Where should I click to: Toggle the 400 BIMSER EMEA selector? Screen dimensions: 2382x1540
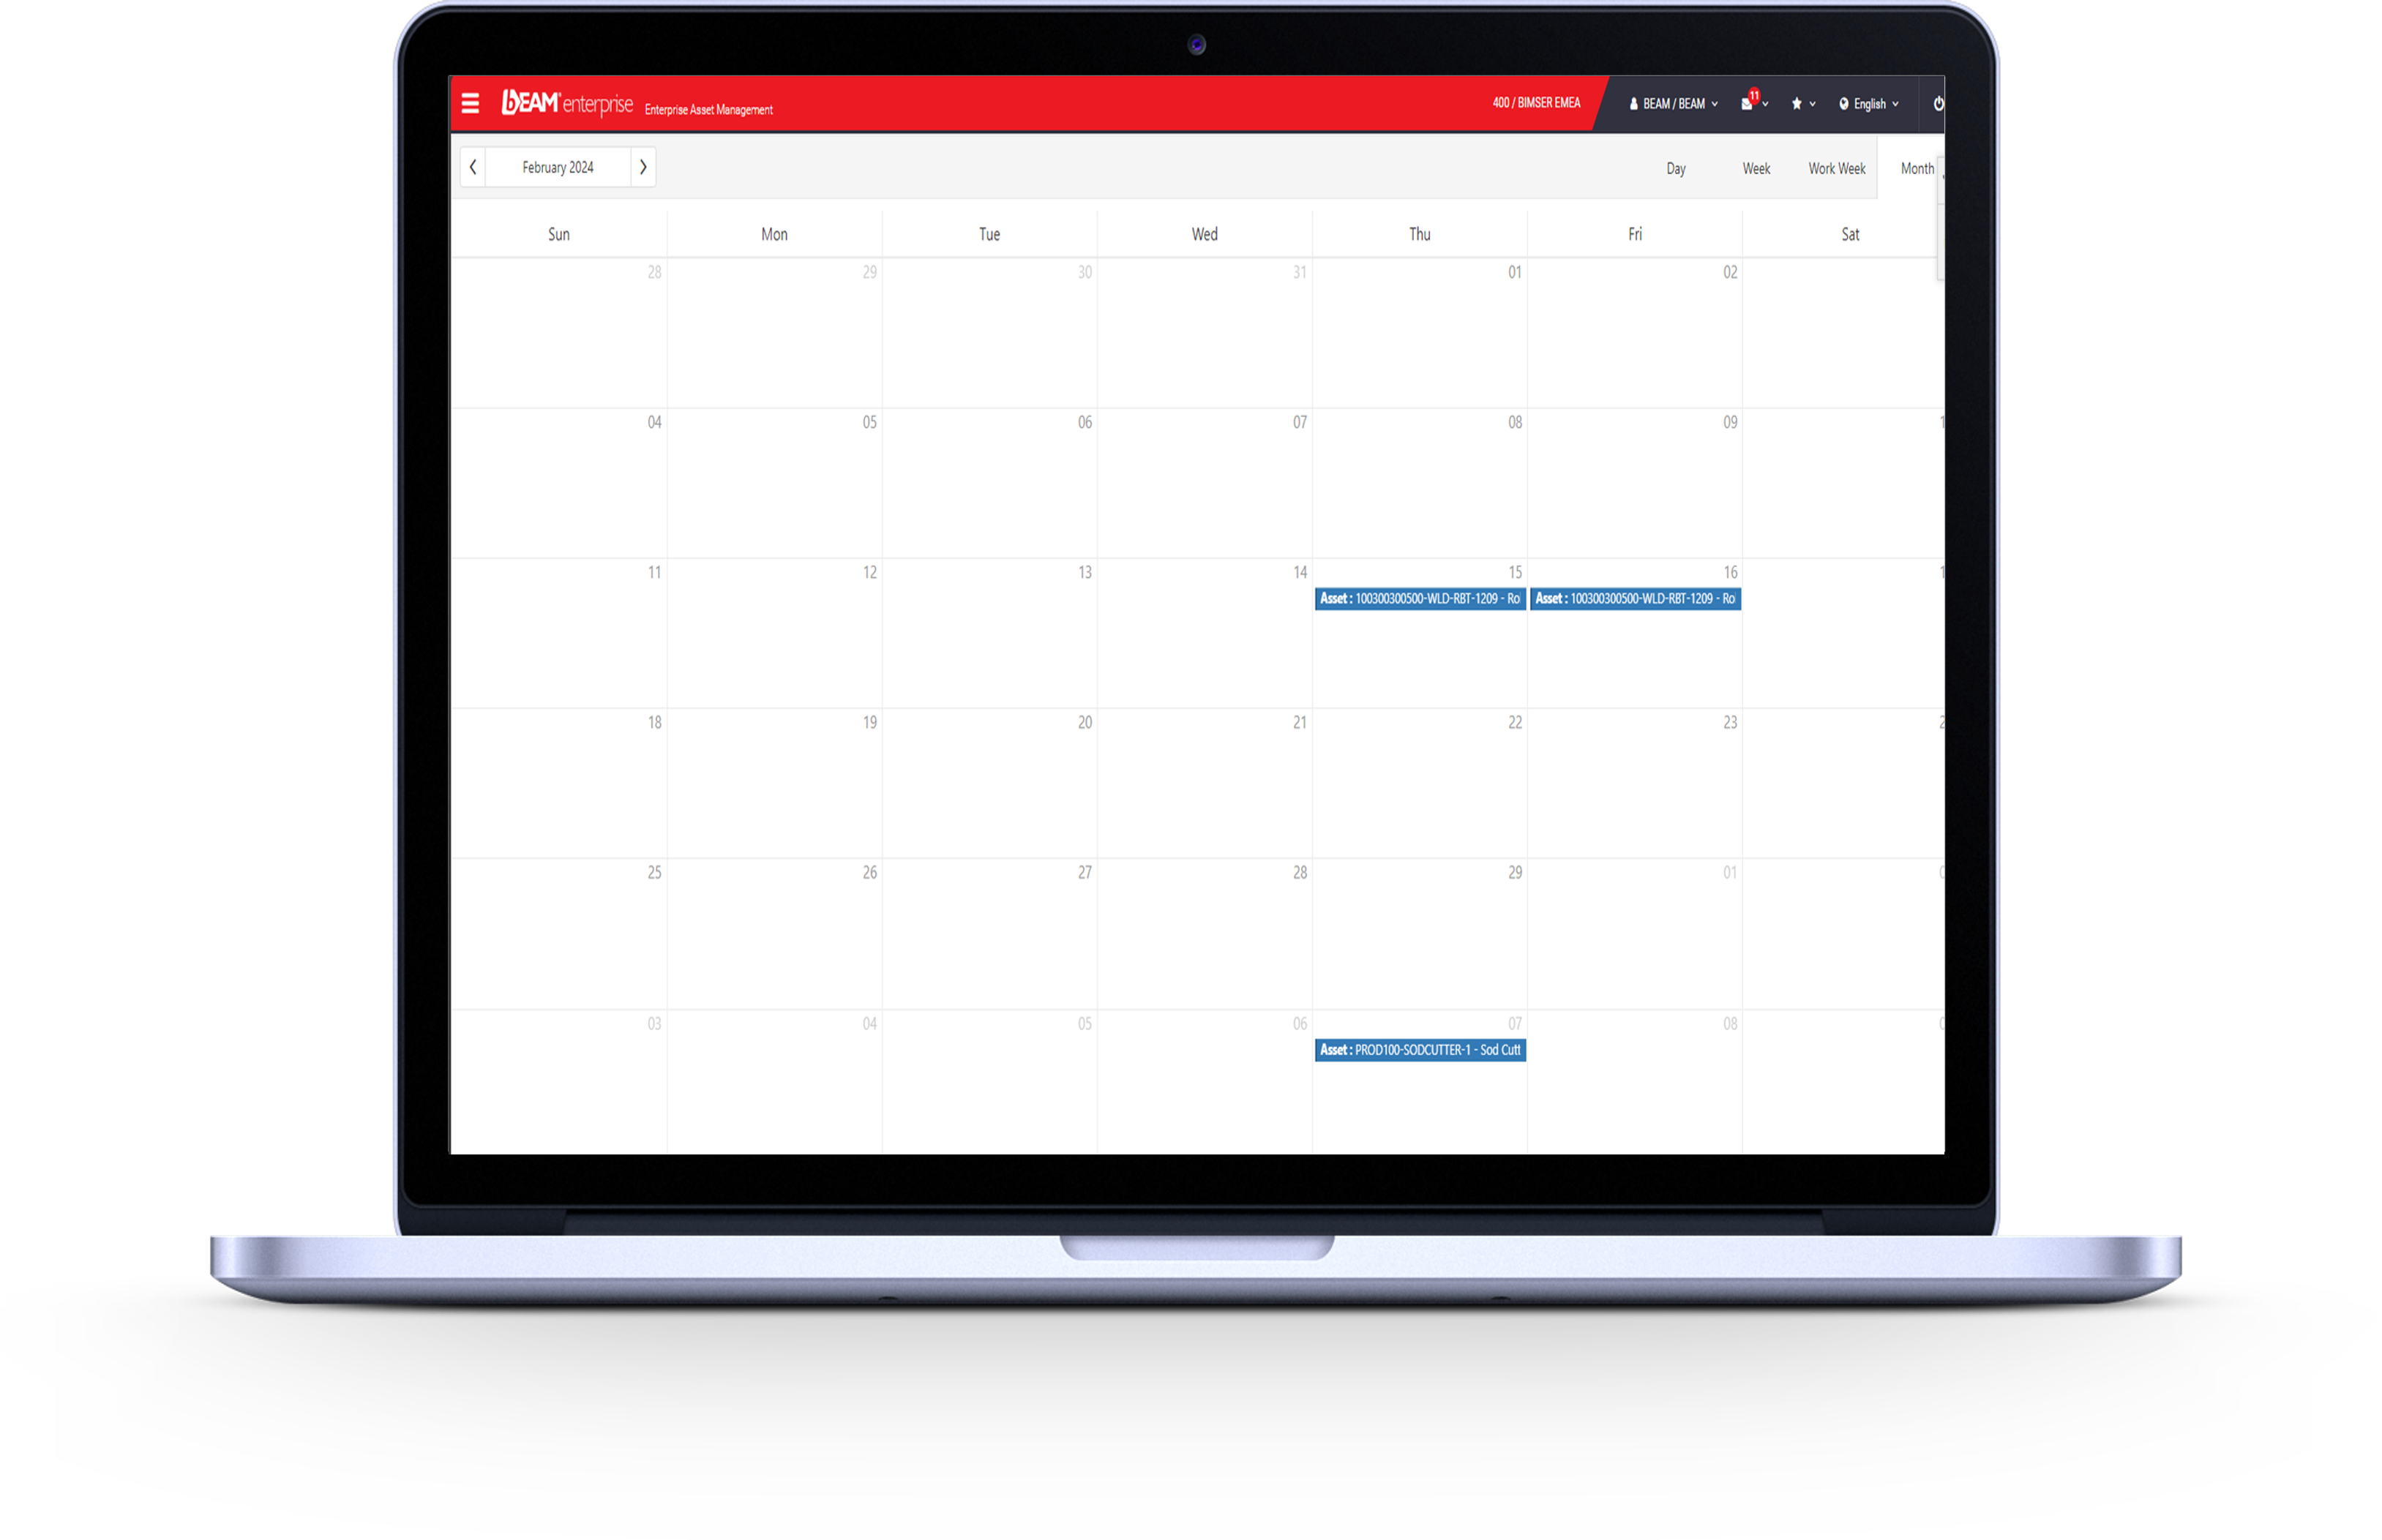point(1537,104)
